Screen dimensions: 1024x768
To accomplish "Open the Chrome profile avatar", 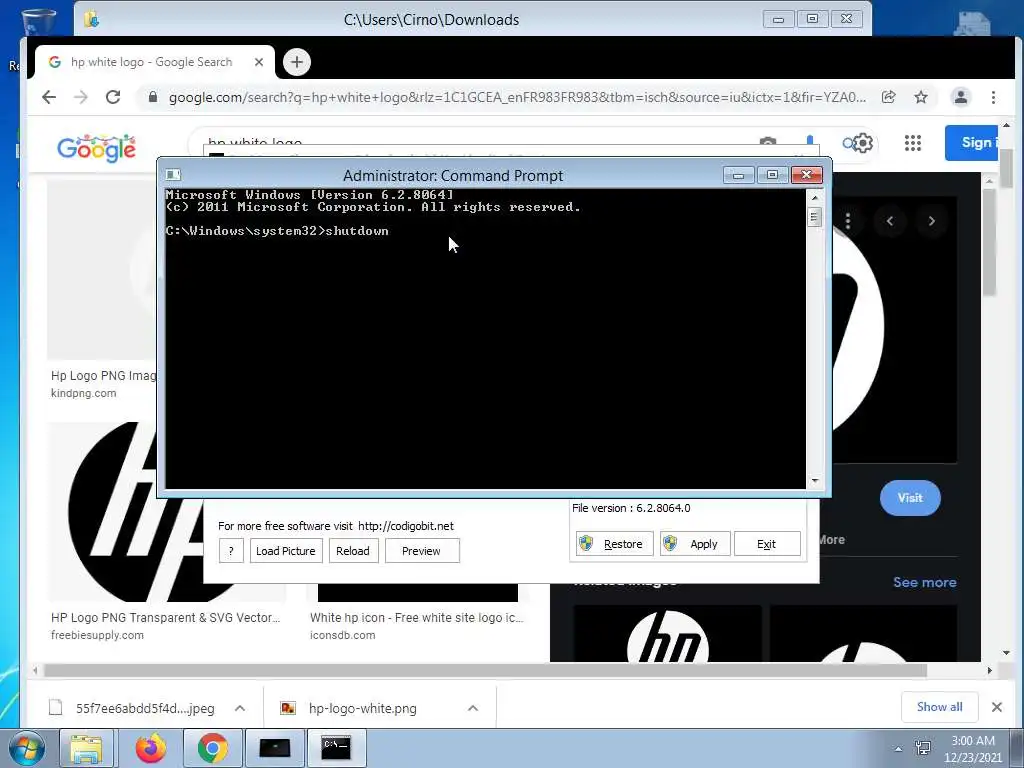I will tap(961, 97).
